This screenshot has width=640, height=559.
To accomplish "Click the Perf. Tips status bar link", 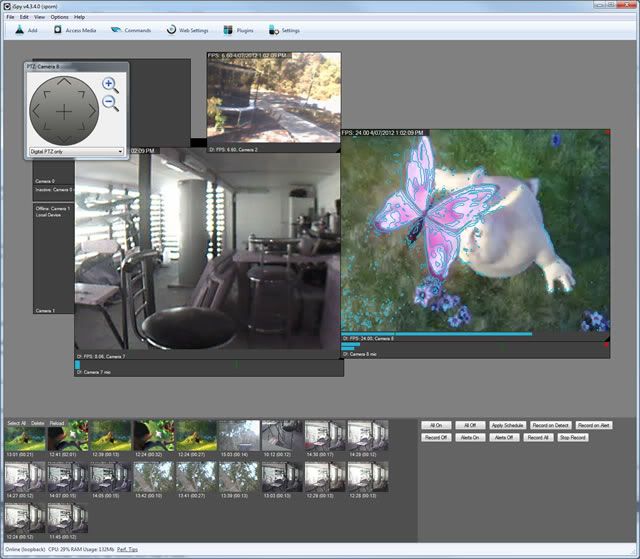I will pyautogui.click(x=129, y=550).
